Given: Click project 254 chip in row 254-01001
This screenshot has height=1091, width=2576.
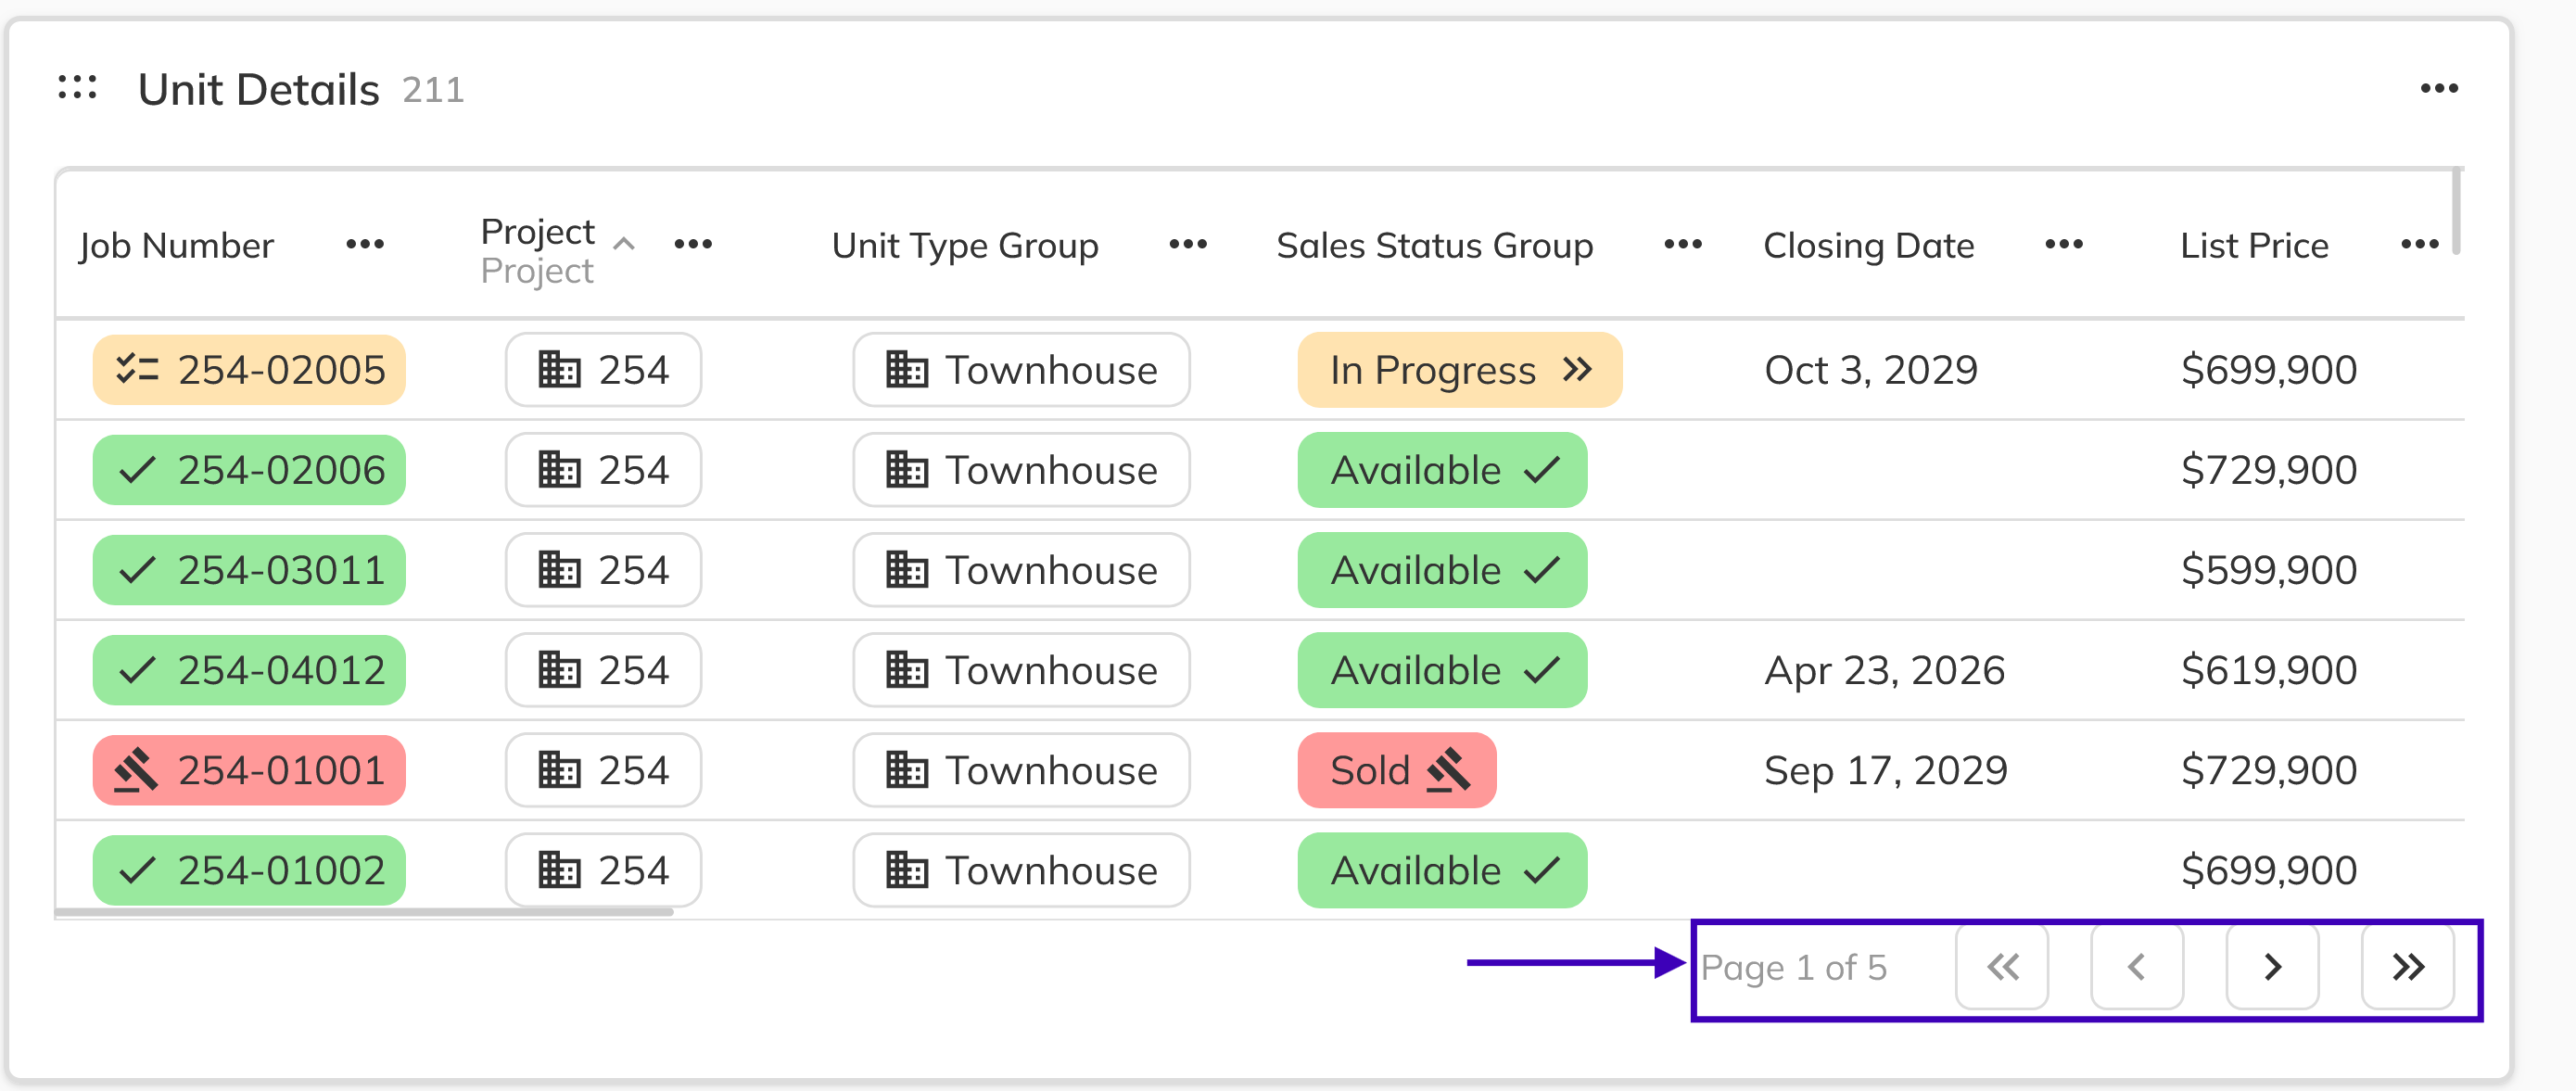Looking at the screenshot, I should pyautogui.click(x=603, y=770).
